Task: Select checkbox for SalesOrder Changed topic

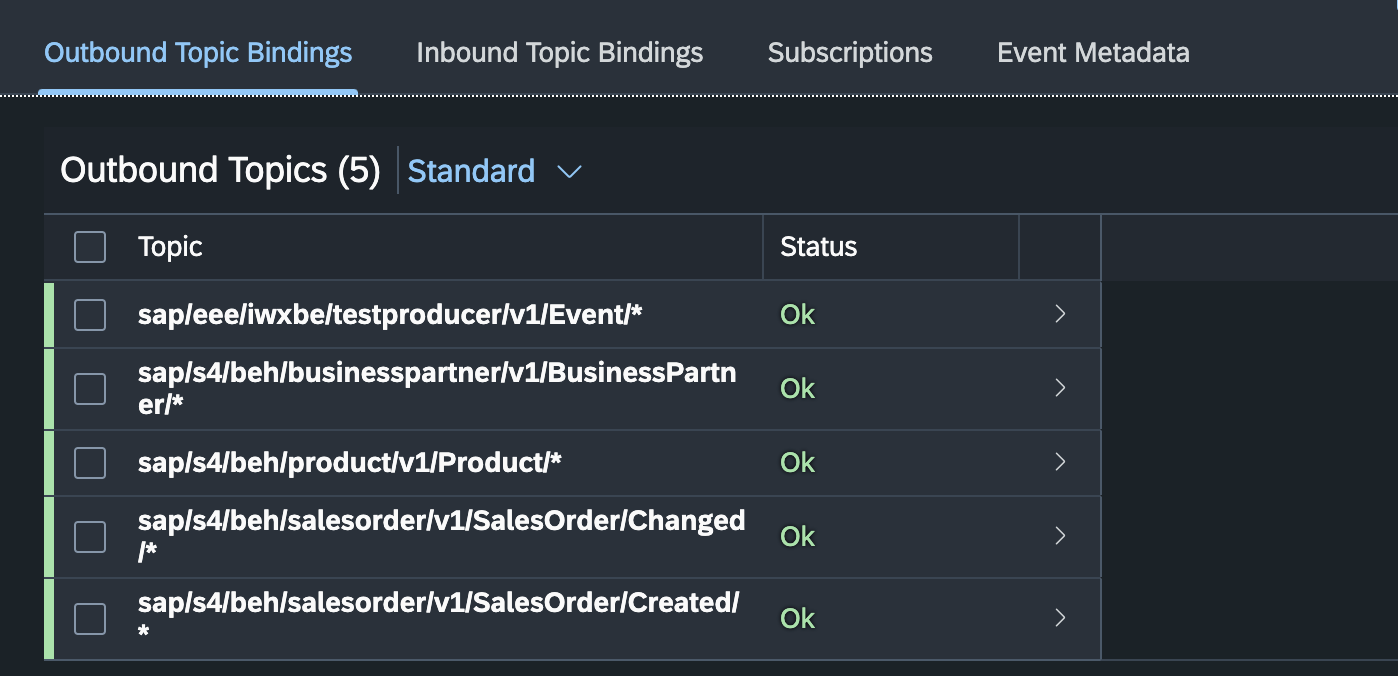Action: 90,537
